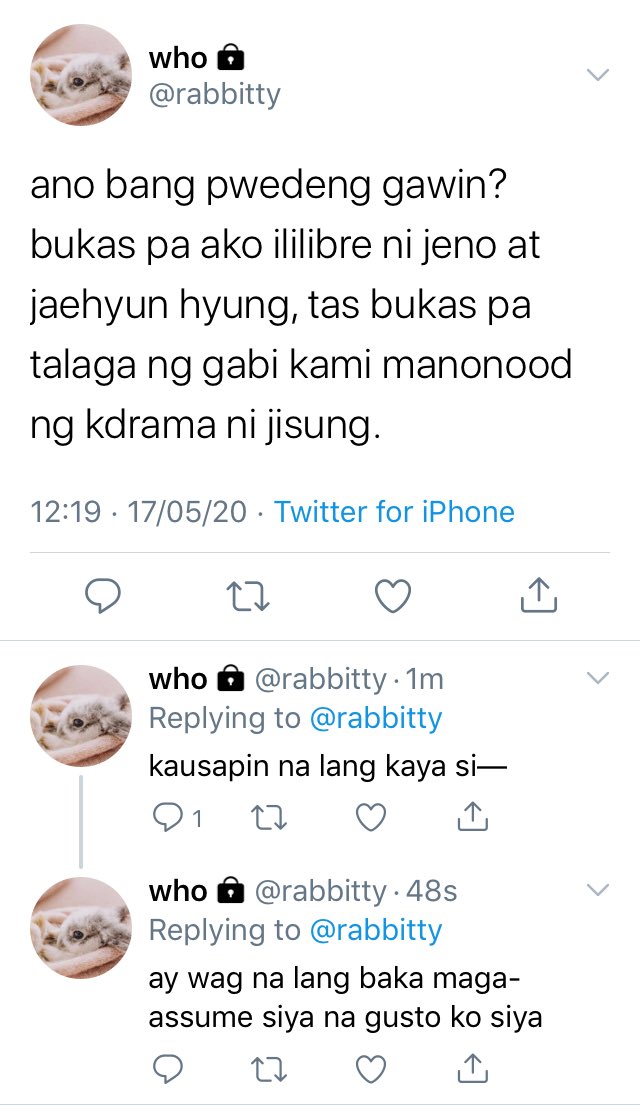The width and height of the screenshot is (640, 1105).
Task: Like the 'kausapin na lang kaya si' reply
Action: click(371, 817)
